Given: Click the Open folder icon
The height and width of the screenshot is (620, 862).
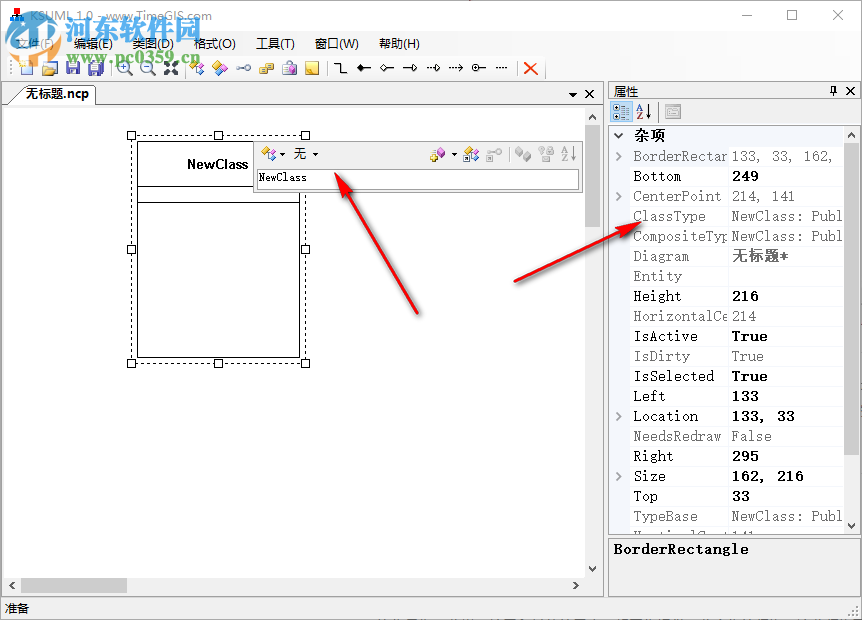Looking at the screenshot, I should pos(49,68).
